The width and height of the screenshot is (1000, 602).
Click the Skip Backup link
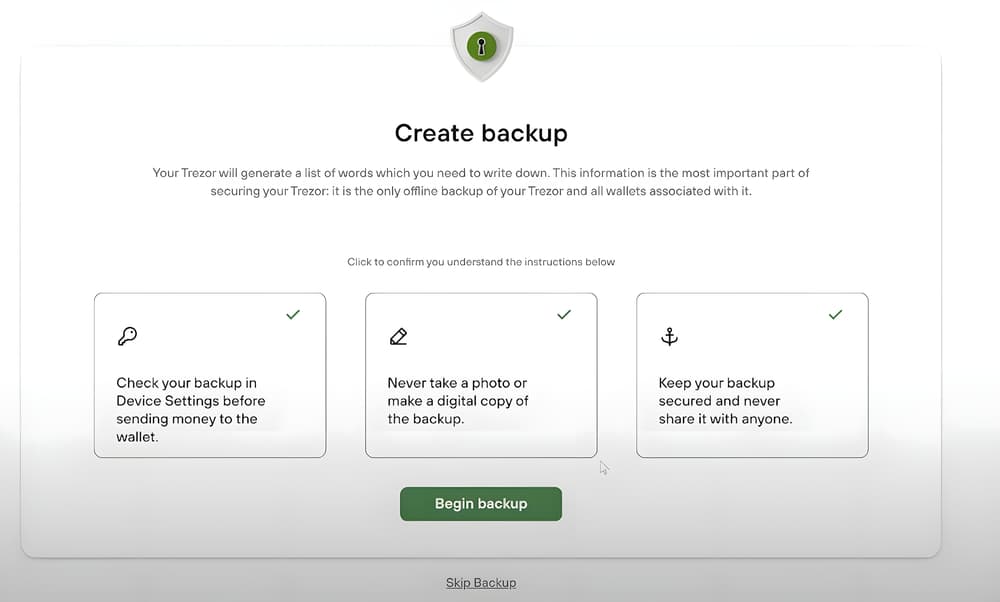coord(481,583)
